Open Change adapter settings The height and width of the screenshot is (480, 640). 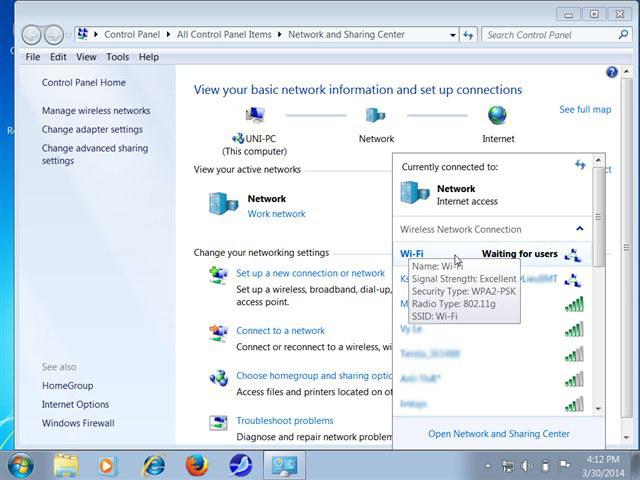(x=92, y=129)
